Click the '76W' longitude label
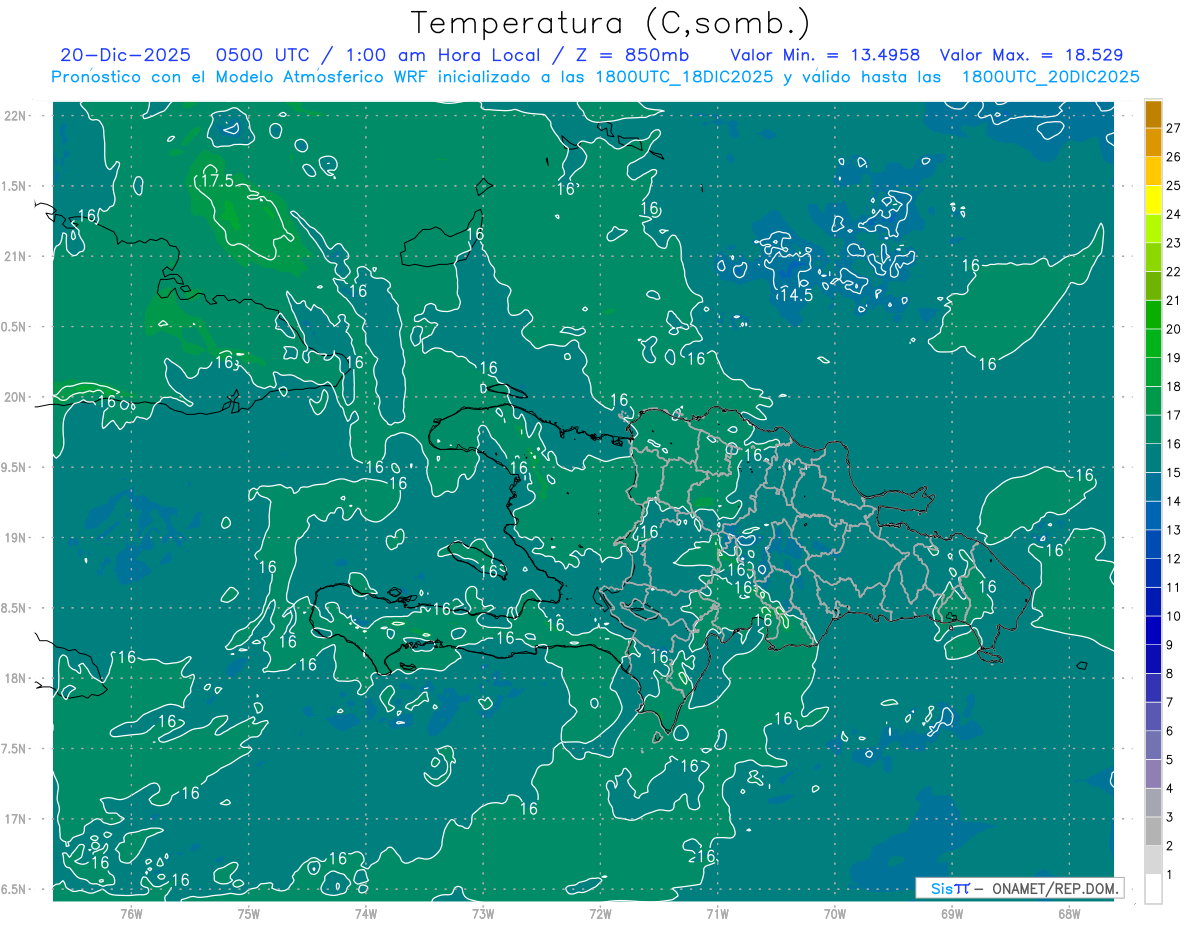Viewport: 1200px width, 927px height. pos(131,913)
